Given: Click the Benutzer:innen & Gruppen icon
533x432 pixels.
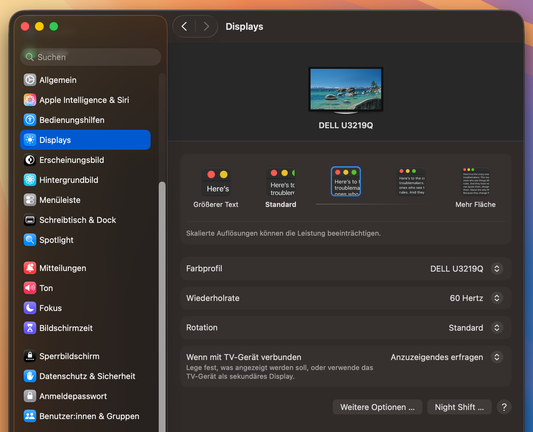Looking at the screenshot, I should (x=30, y=416).
